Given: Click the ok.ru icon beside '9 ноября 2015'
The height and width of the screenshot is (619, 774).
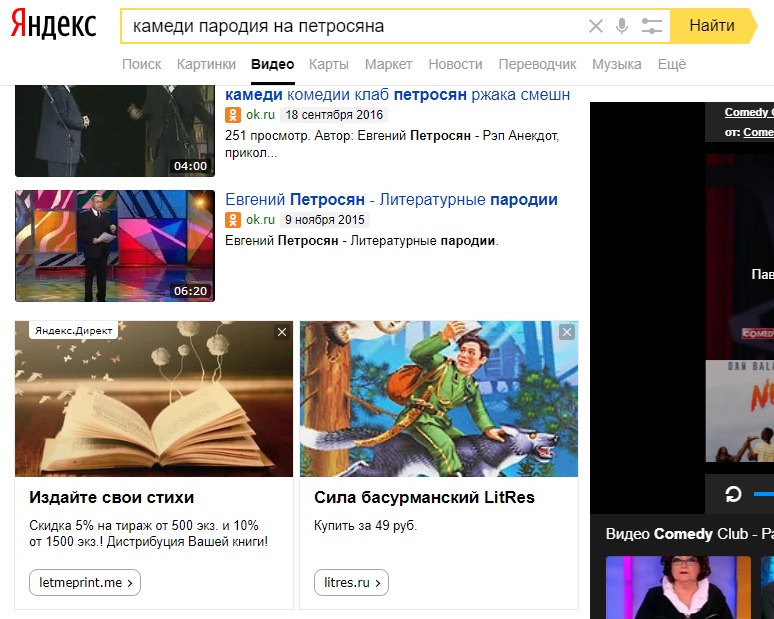Looking at the screenshot, I should click(233, 220).
